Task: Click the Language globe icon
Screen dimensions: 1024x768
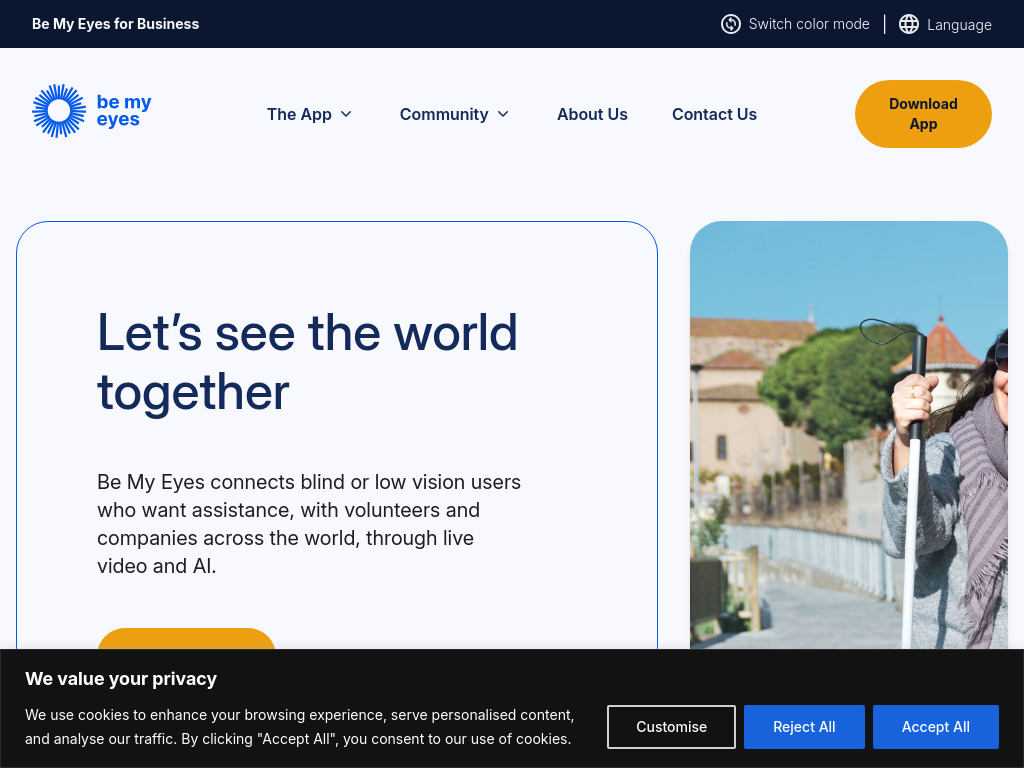Action: tap(909, 24)
